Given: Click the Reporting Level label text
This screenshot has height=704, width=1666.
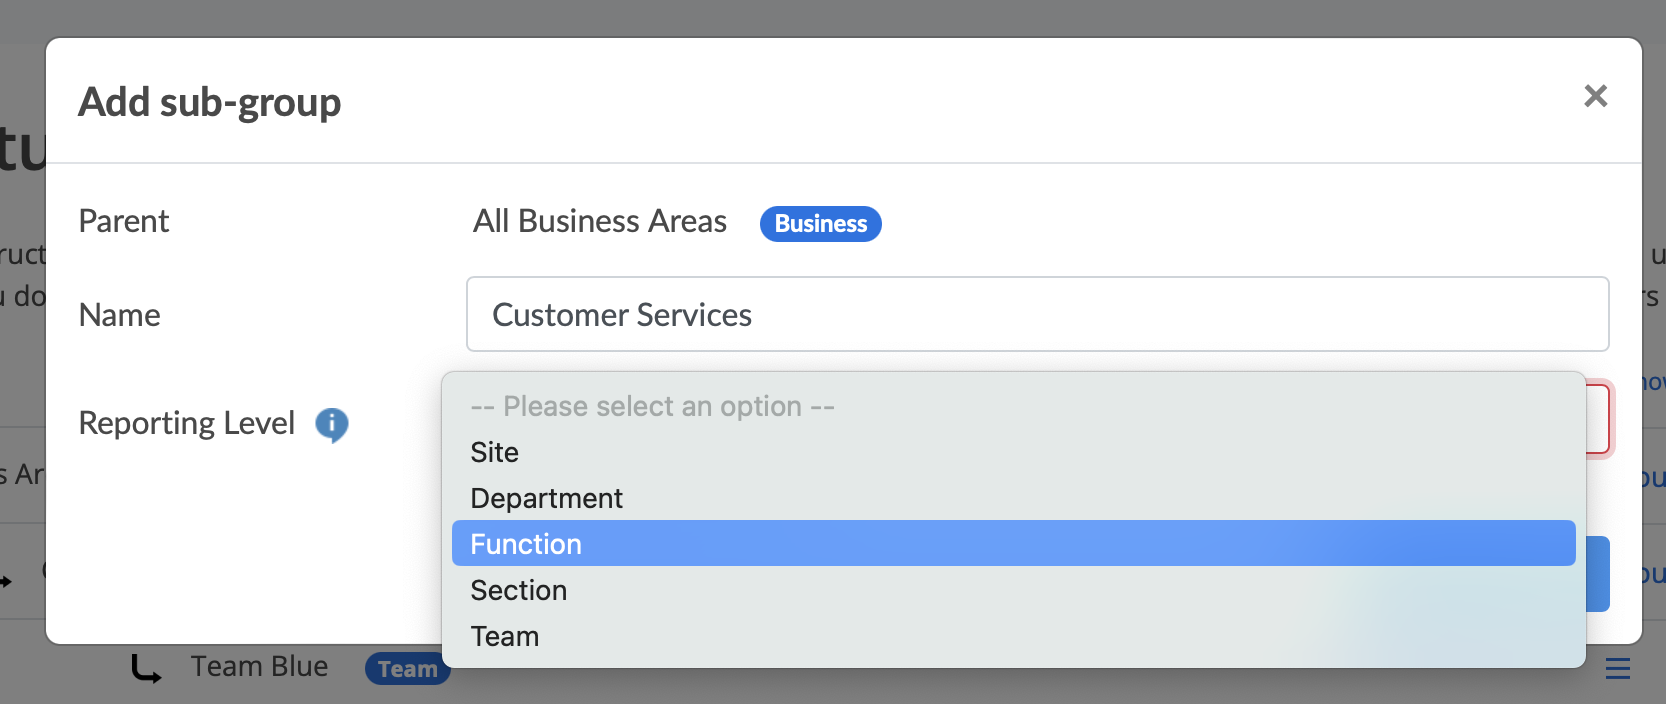Looking at the screenshot, I should click(x=187, y=424).
